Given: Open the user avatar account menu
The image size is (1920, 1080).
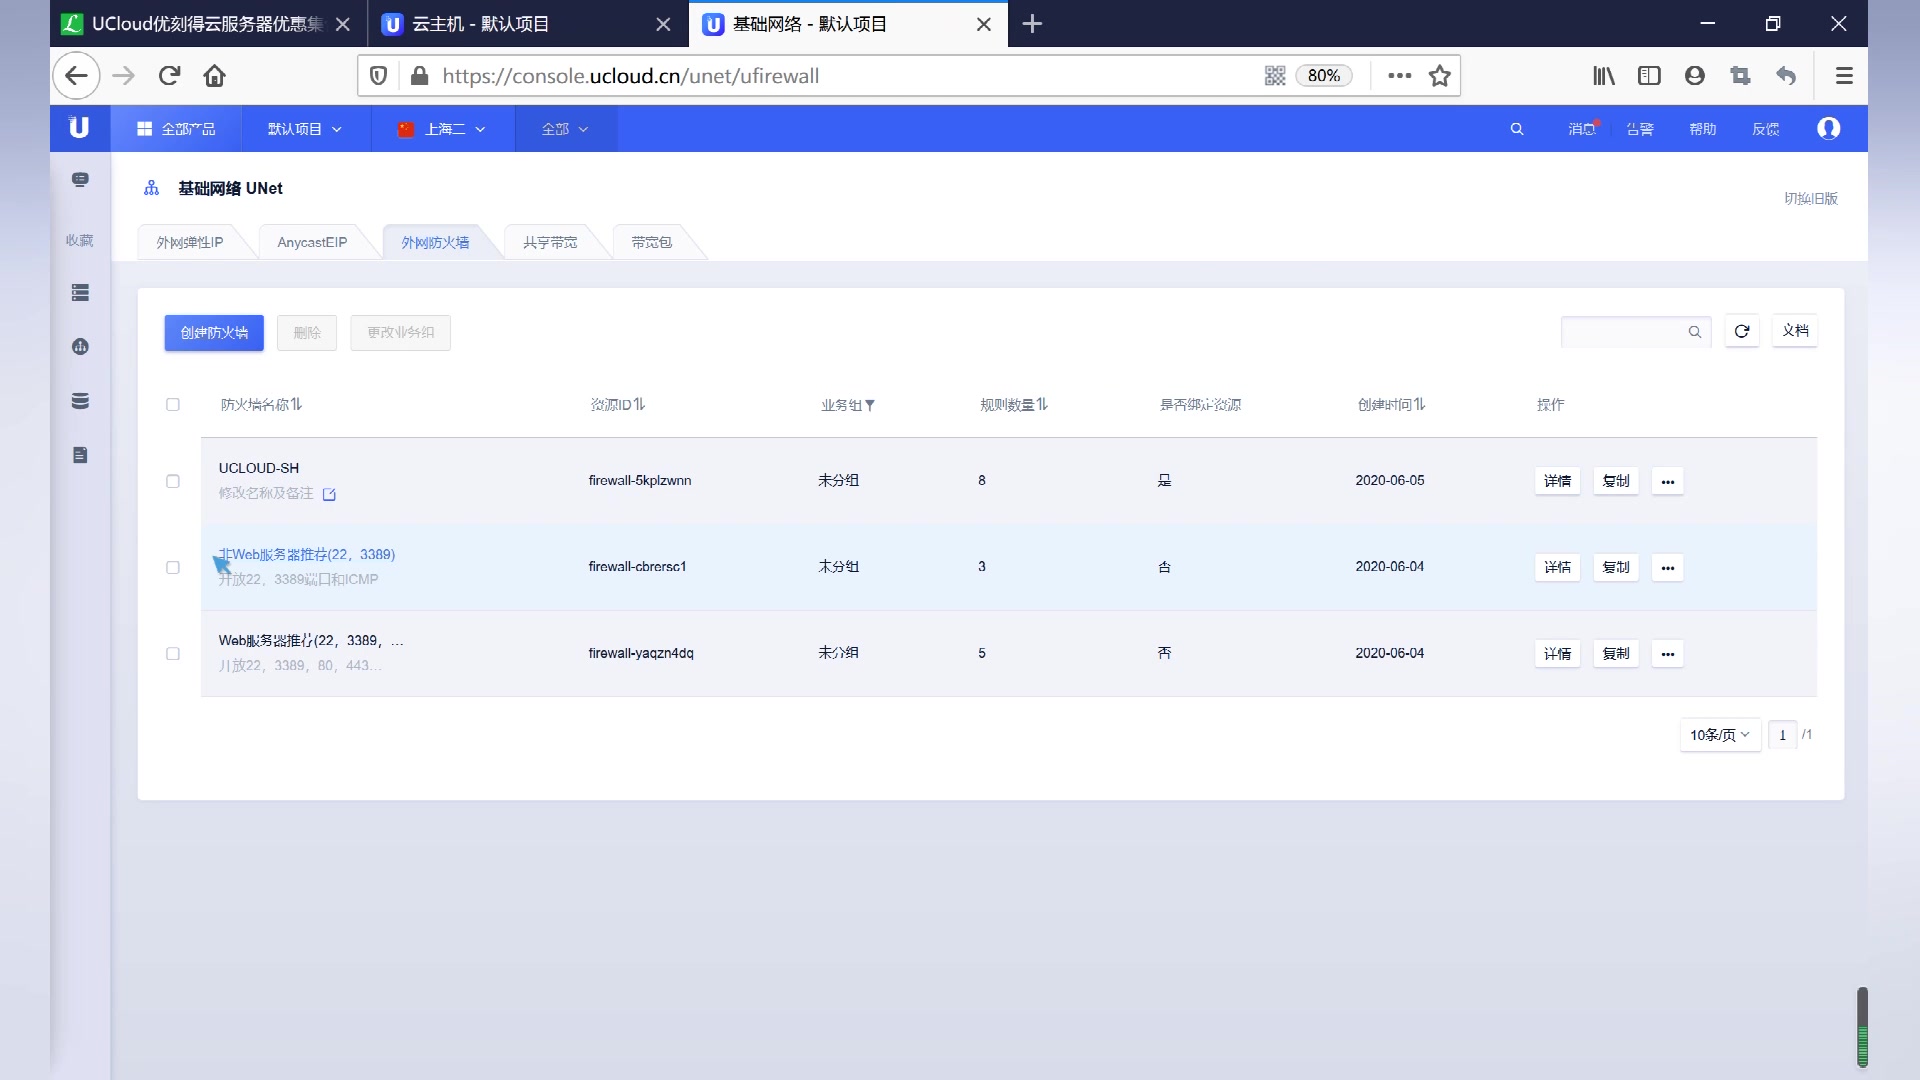Looking at the screenshot, I should click(x=1829, y=128).
